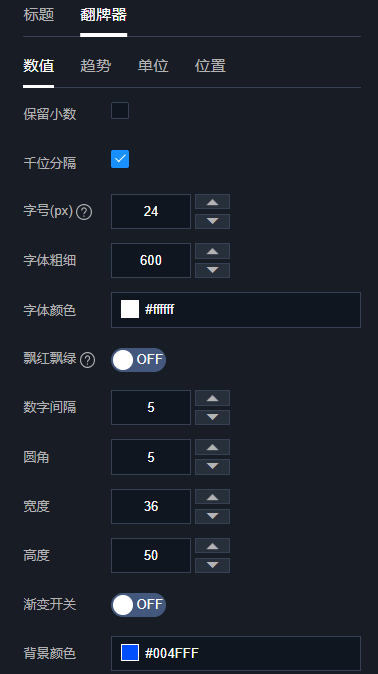
Task: Click the 字号 input field showing 24
Action: (x=151, y=211)
